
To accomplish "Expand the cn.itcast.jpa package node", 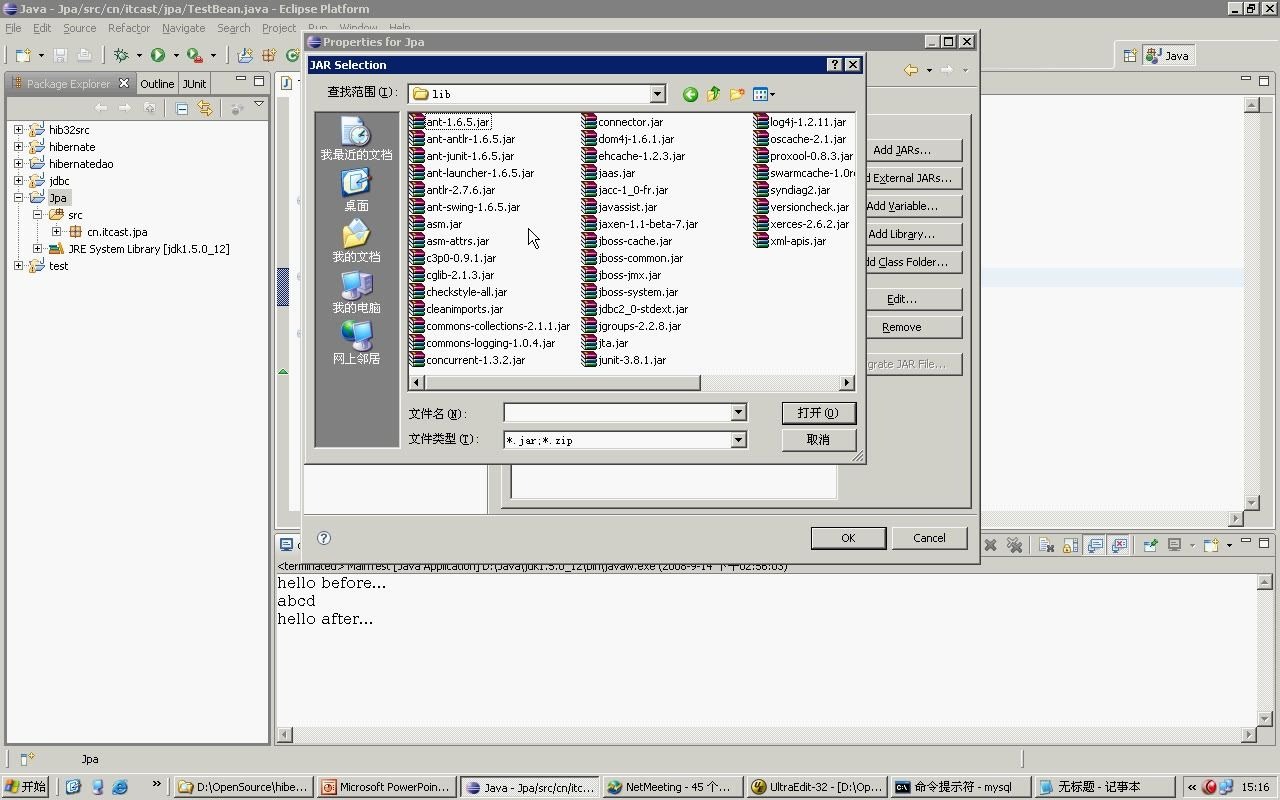I will point(56,232).
